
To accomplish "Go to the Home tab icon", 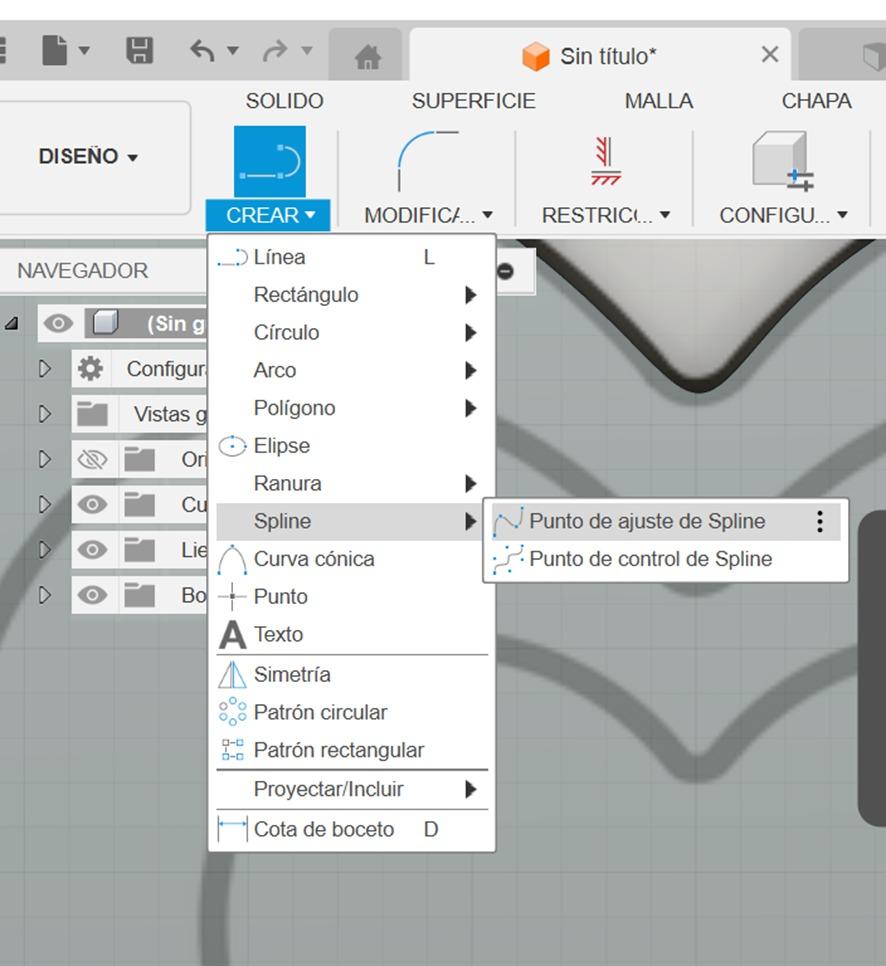I will coord(368,57).
